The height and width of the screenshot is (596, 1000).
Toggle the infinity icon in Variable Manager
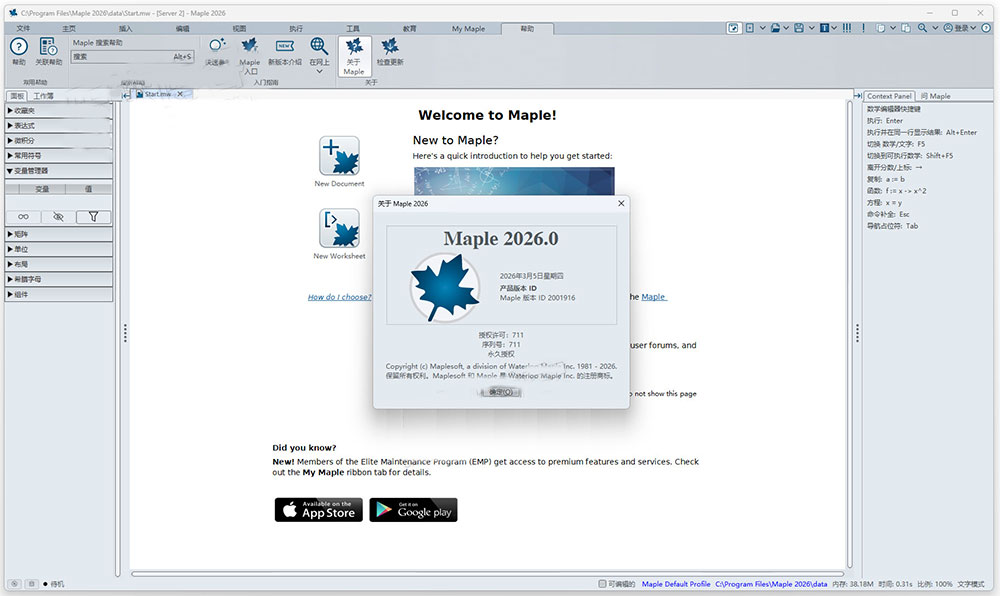tap(23, 216)
